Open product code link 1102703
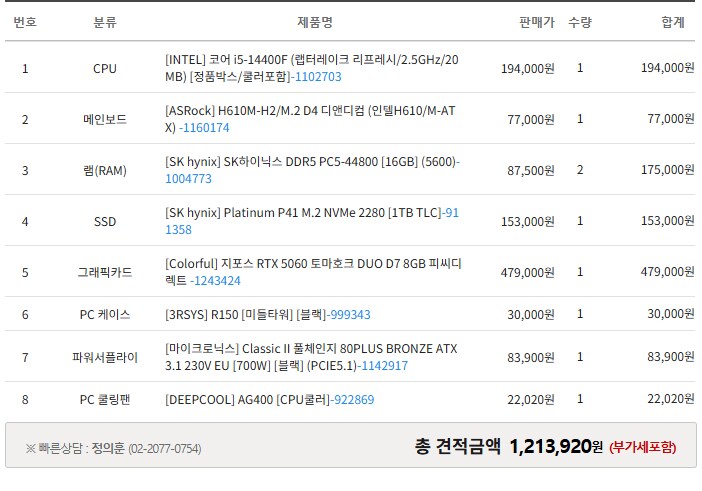The width and height of the screenshot is (702, 491). [x=318, y=77]
